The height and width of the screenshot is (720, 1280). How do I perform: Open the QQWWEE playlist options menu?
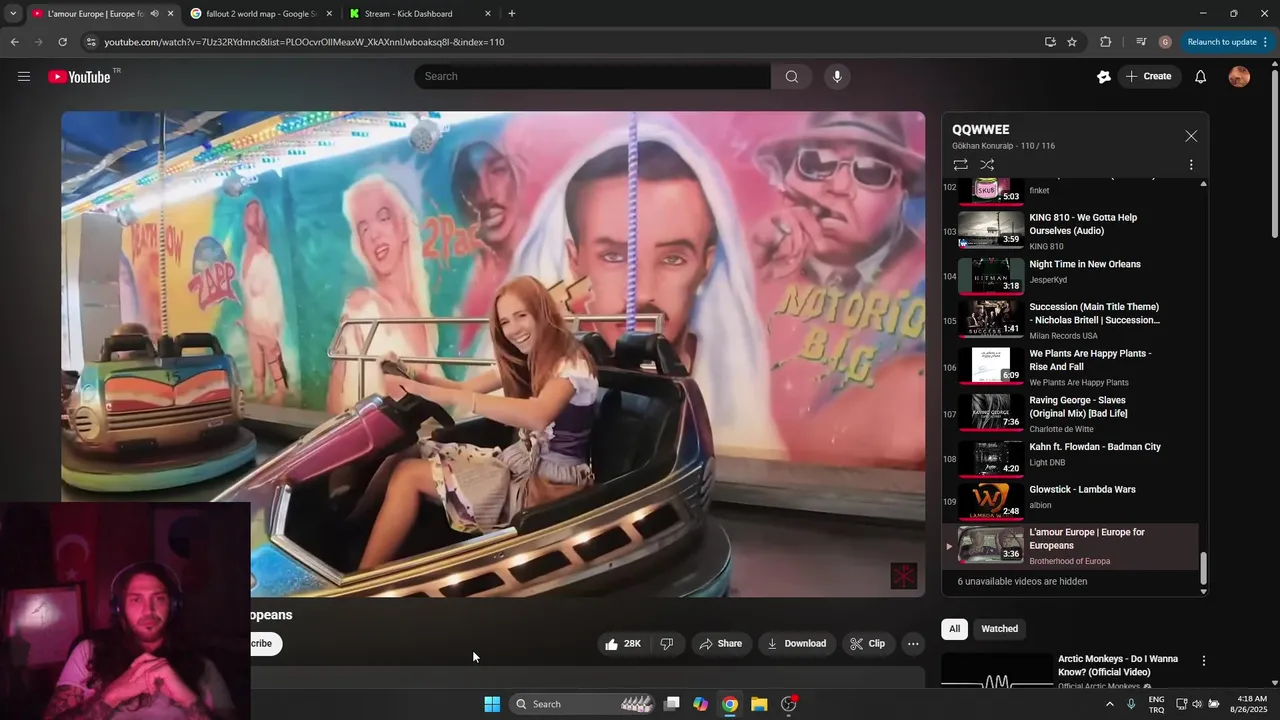pos(1191,165)
